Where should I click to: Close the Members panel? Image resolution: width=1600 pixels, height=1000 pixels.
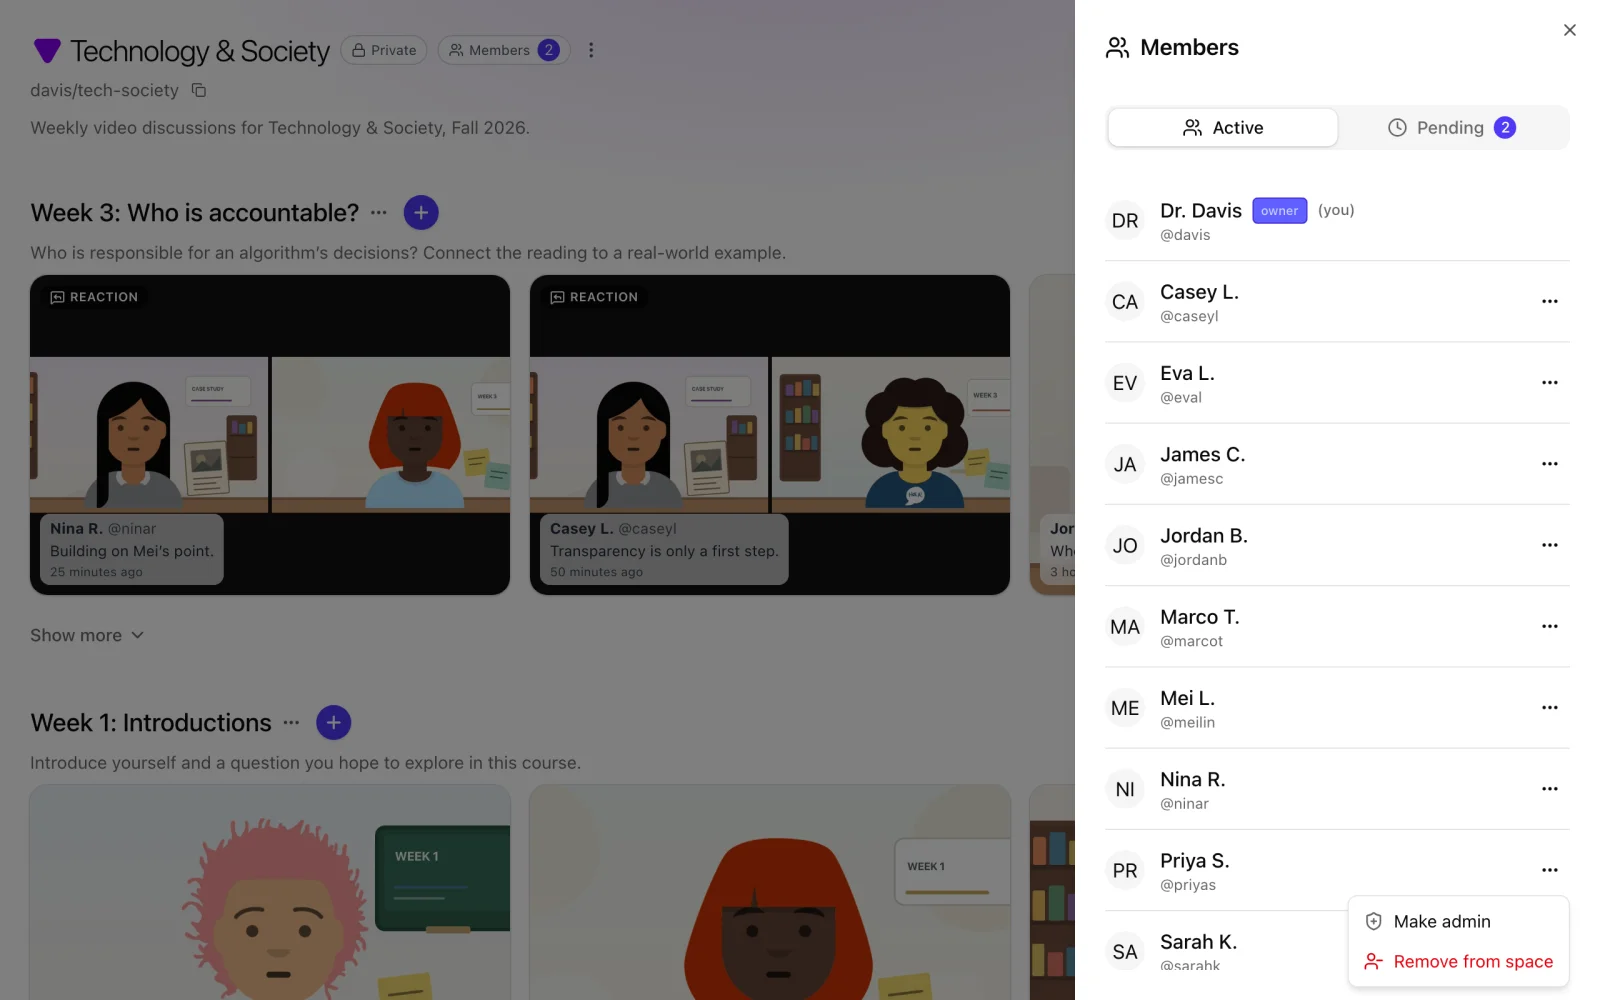tap(1569, 30)
